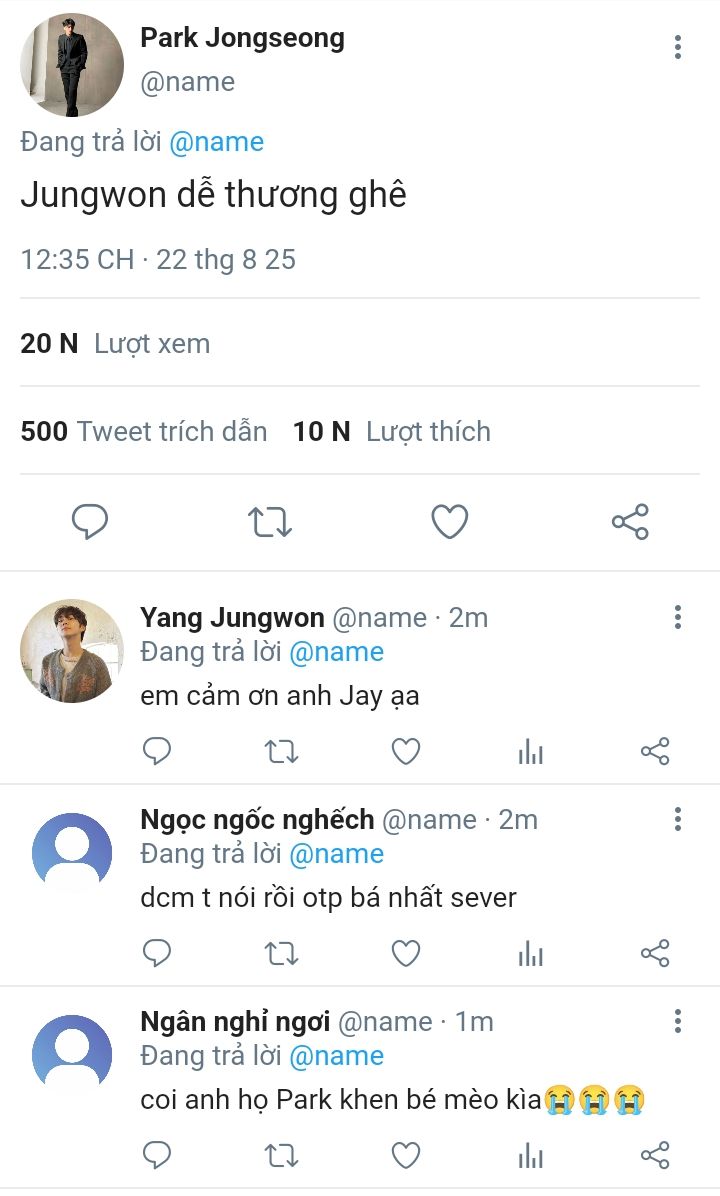Open Ngân nghỉ ngơi's options menu
Image resolution: width=720 pixels, height=1196 pixels.
678,1021
